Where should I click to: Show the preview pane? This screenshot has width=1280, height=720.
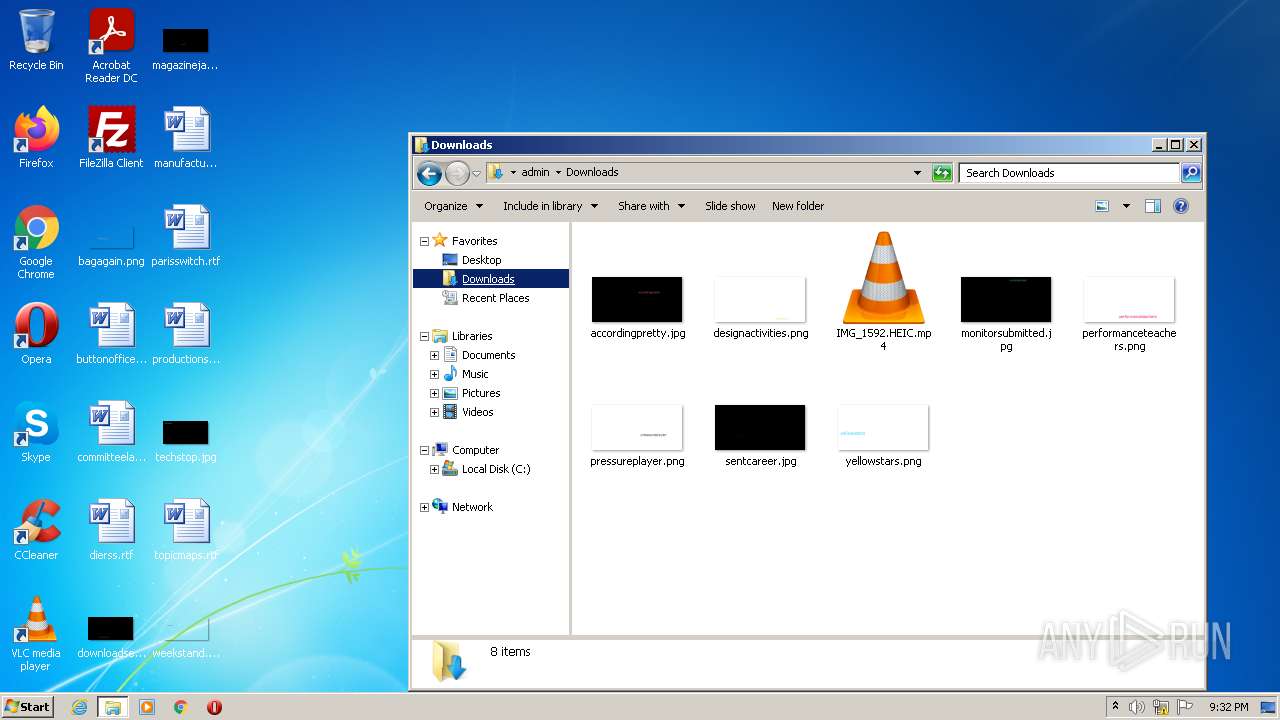click(x=1153, y=206)
